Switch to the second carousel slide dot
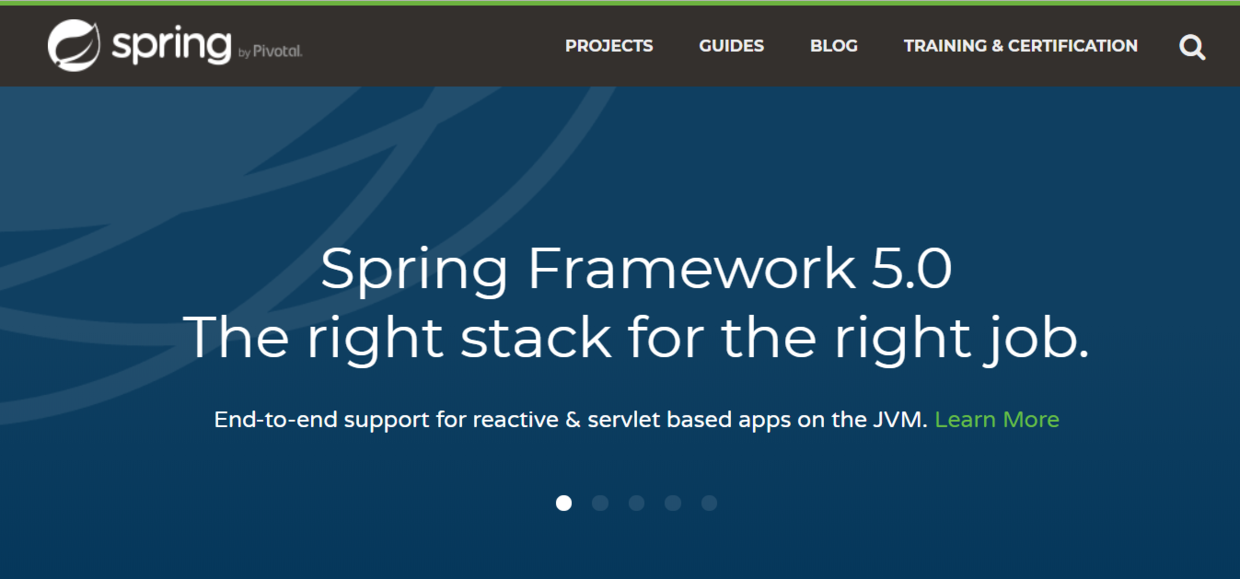 pyautogui.click(x=600, y=503)
